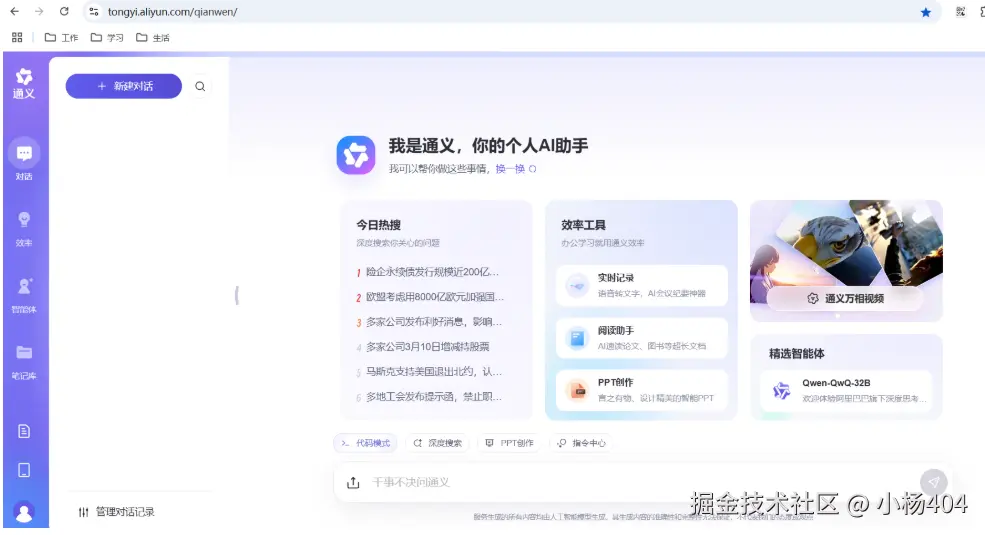Open the Qwen-QwQ-32B agent card
Viewport: 985px width, 535px height.
click(846, 391)
